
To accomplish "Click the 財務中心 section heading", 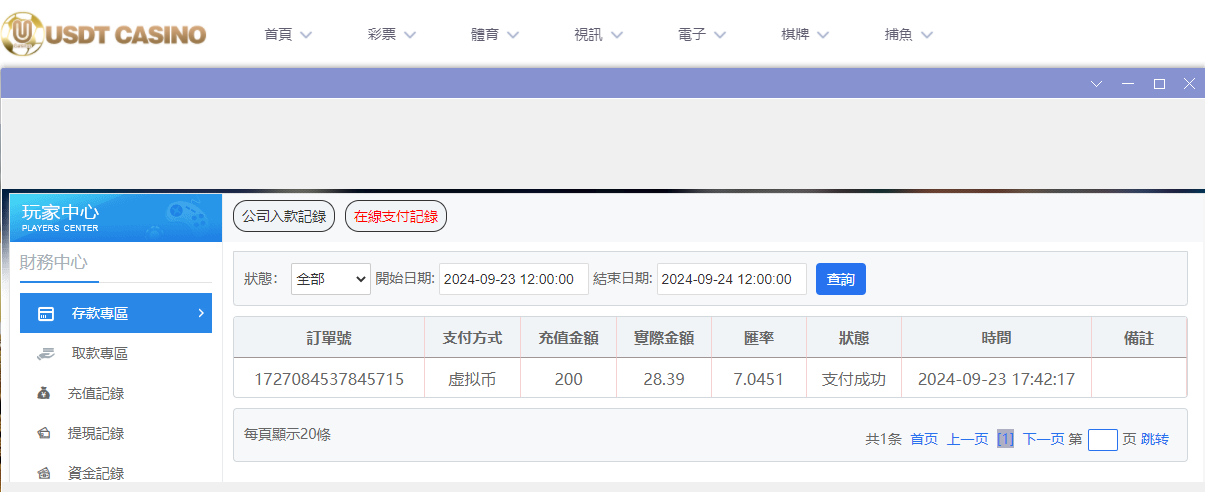I will [x=54, y=263].
